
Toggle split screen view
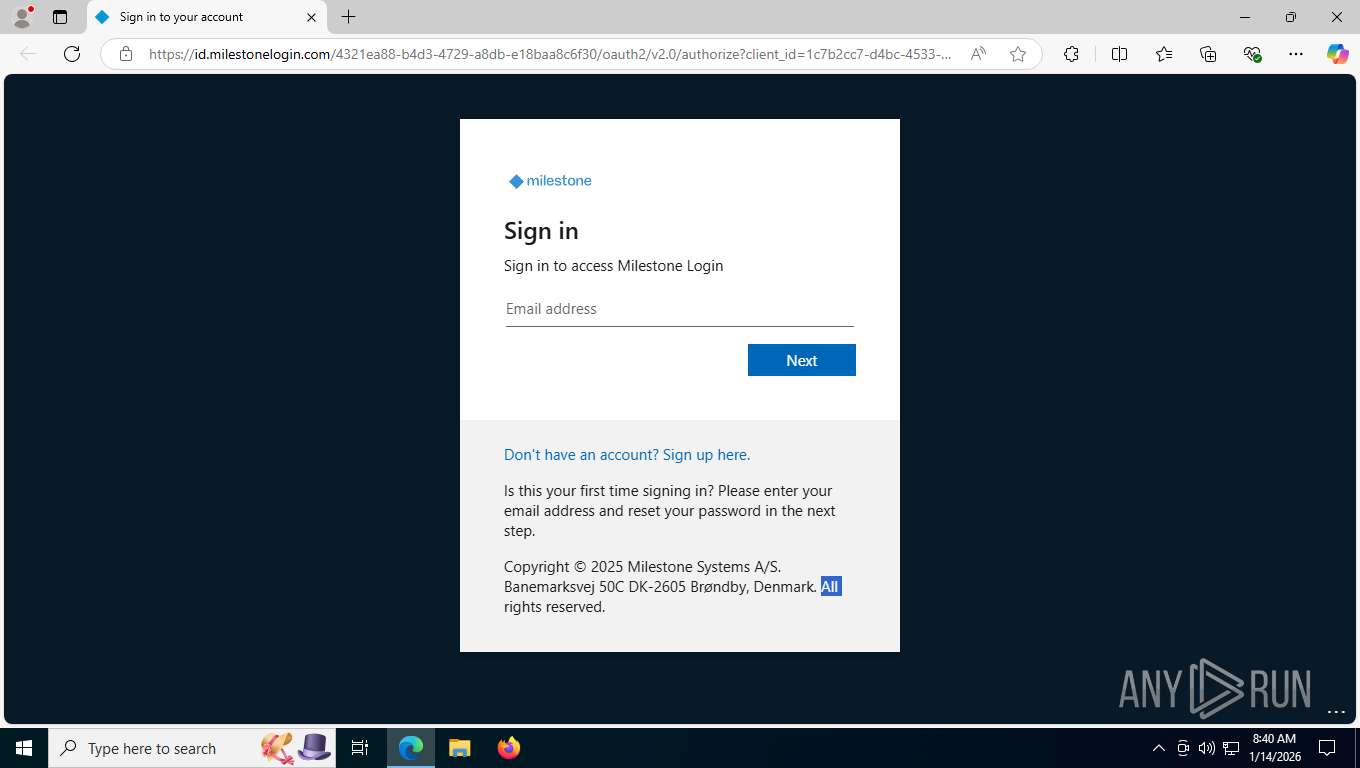pyautogui.click(x=1120, y=54)
